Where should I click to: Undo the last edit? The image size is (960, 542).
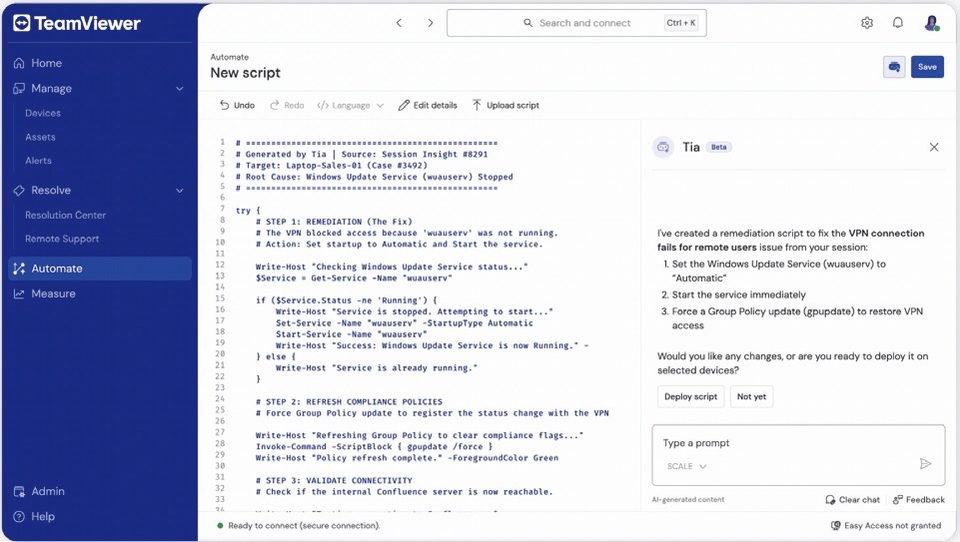pyautogui.click(x=237, y=105)
